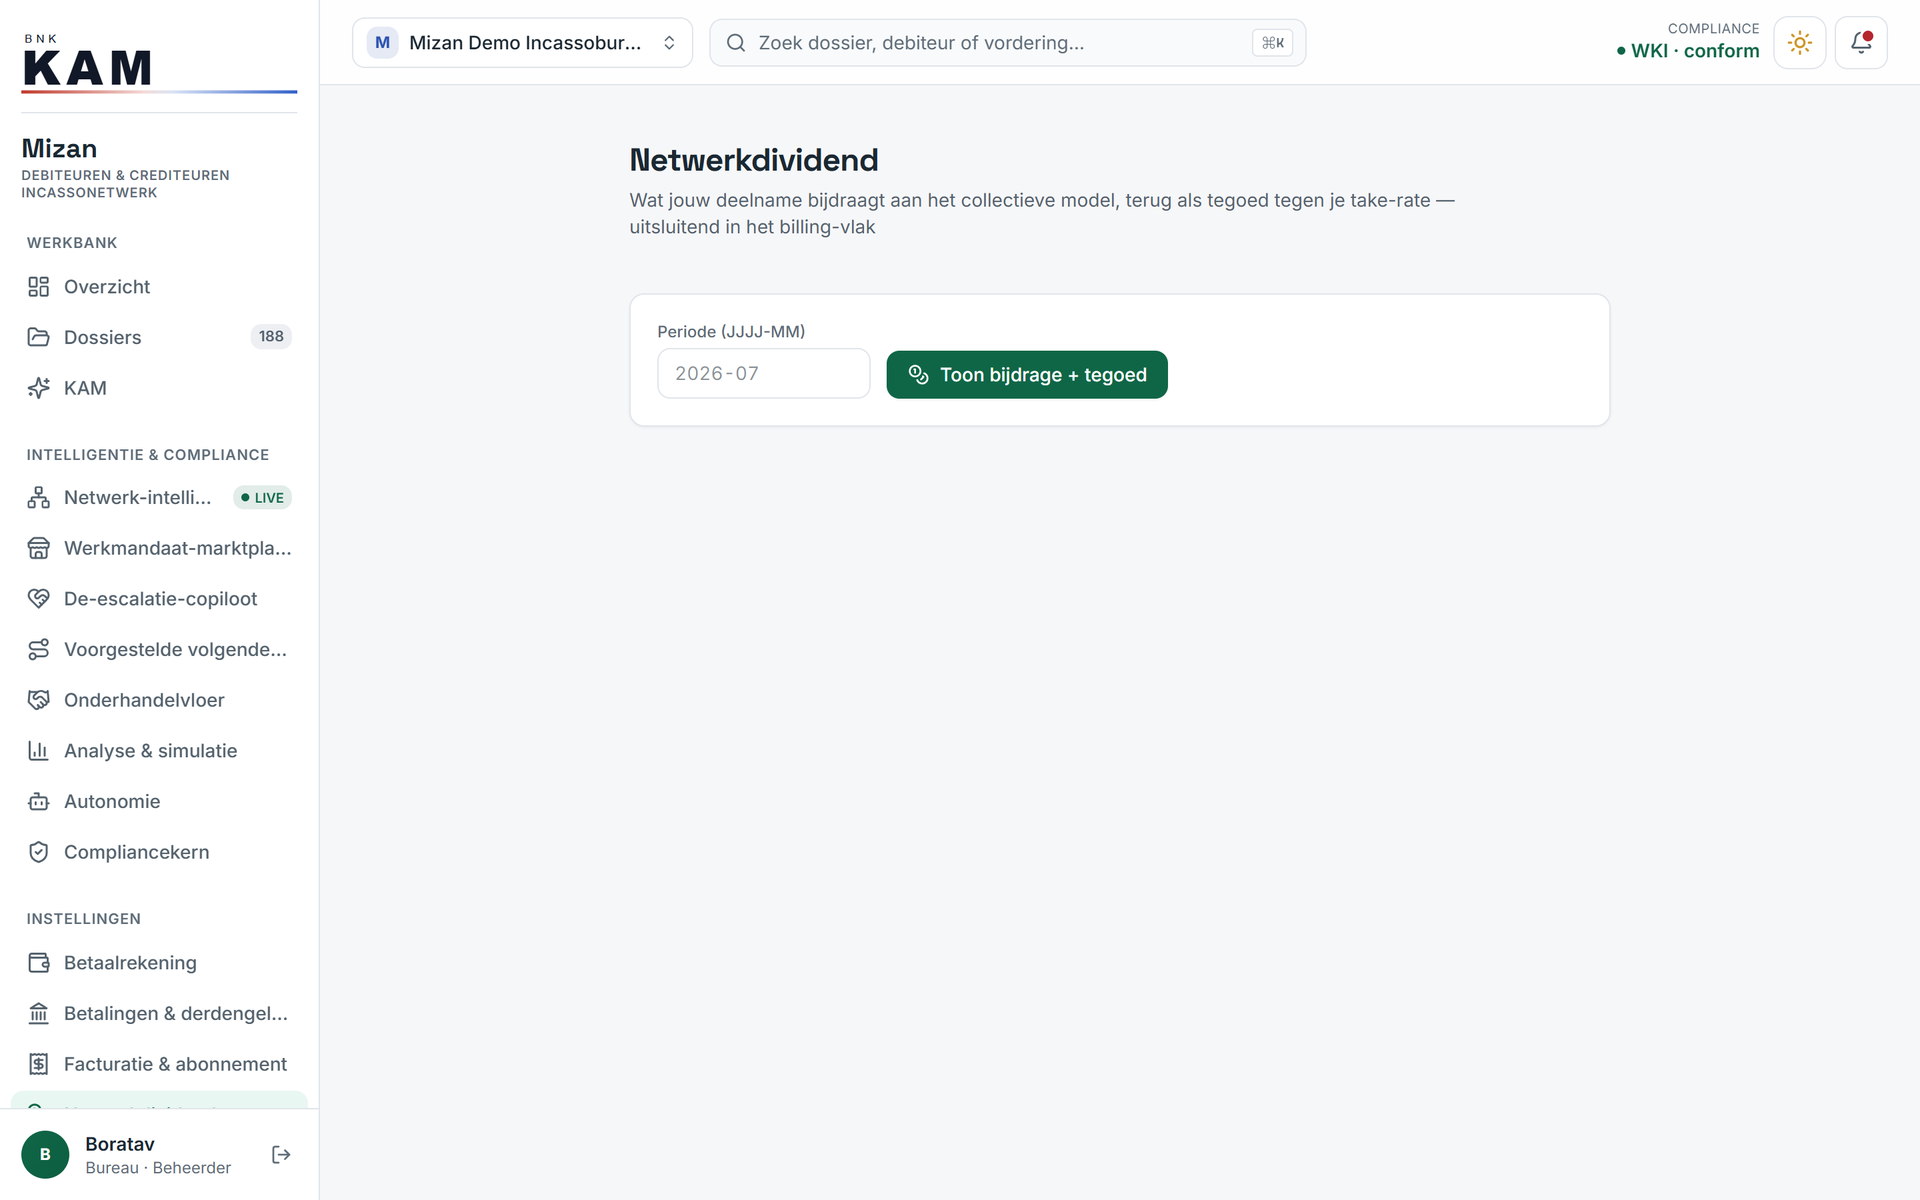This screenshot has height=1200, width=1920.
Task: Focus the Zoek dossier search bar
Action: click(1007, 43)
